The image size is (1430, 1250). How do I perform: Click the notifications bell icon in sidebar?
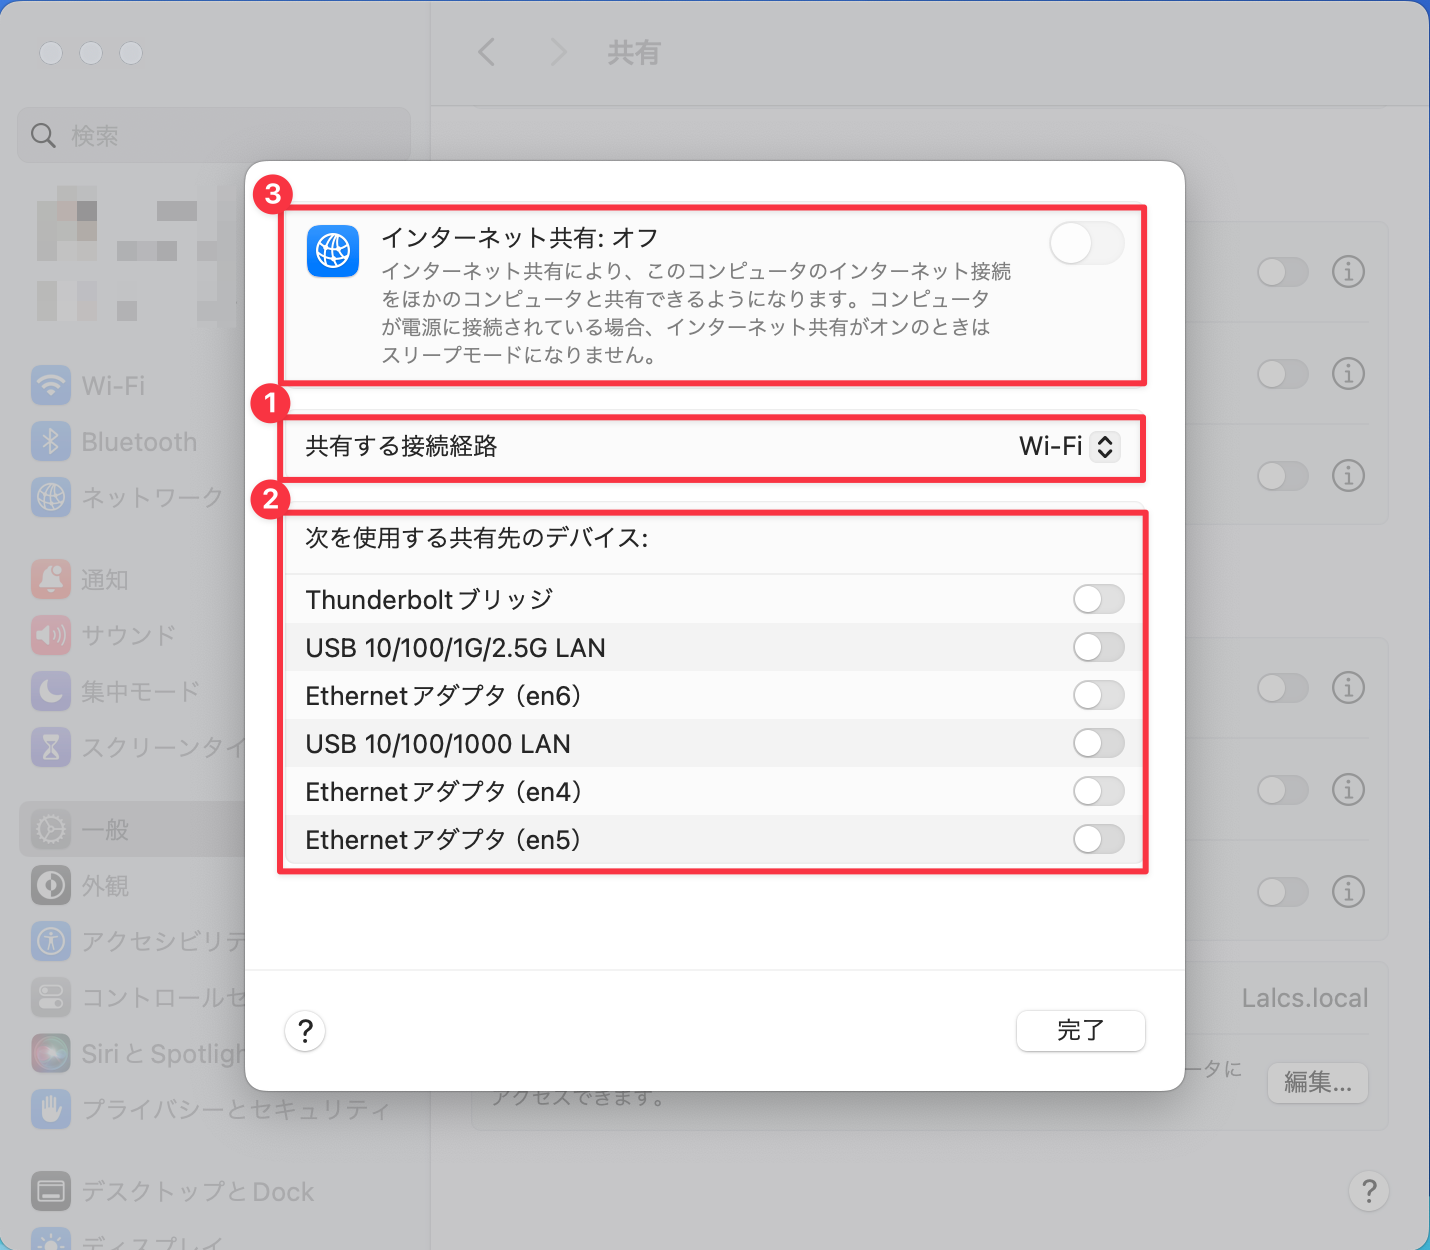point(51,579)
